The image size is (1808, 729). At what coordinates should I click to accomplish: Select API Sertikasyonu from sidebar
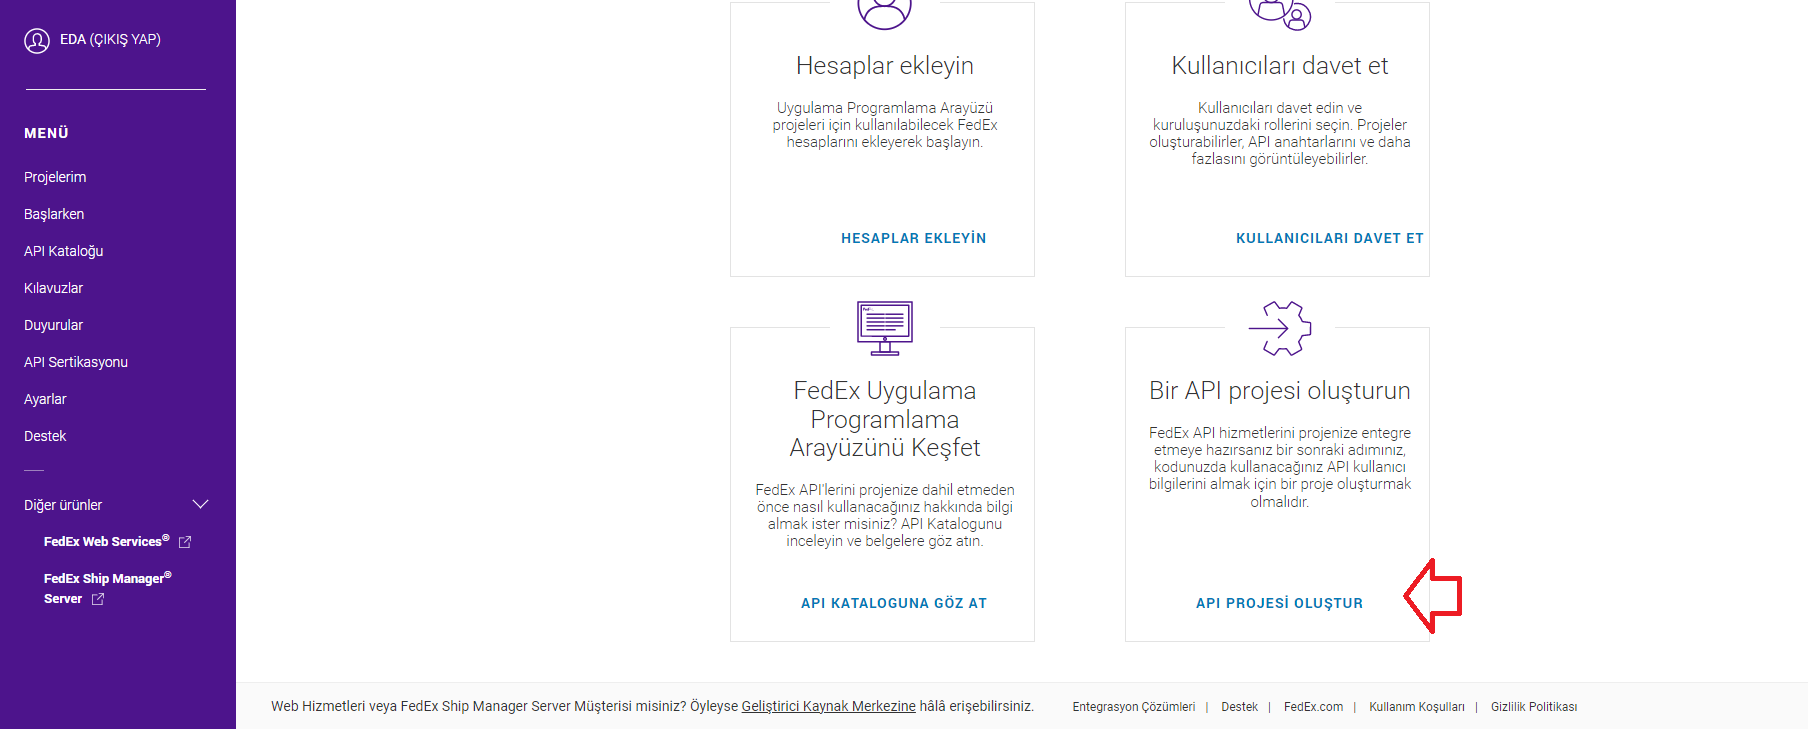(x=76, y=362)
